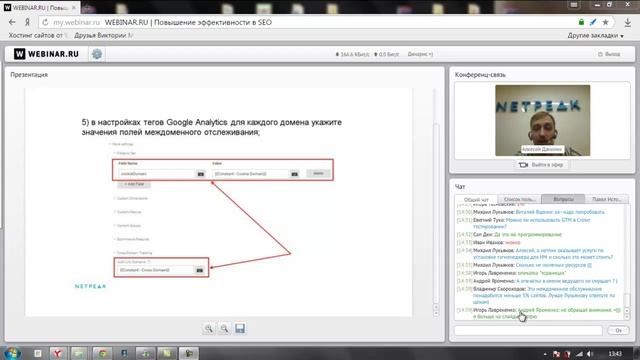The image size is (640, 360).
Task: Go back in the browser
Action: (12, 22)
